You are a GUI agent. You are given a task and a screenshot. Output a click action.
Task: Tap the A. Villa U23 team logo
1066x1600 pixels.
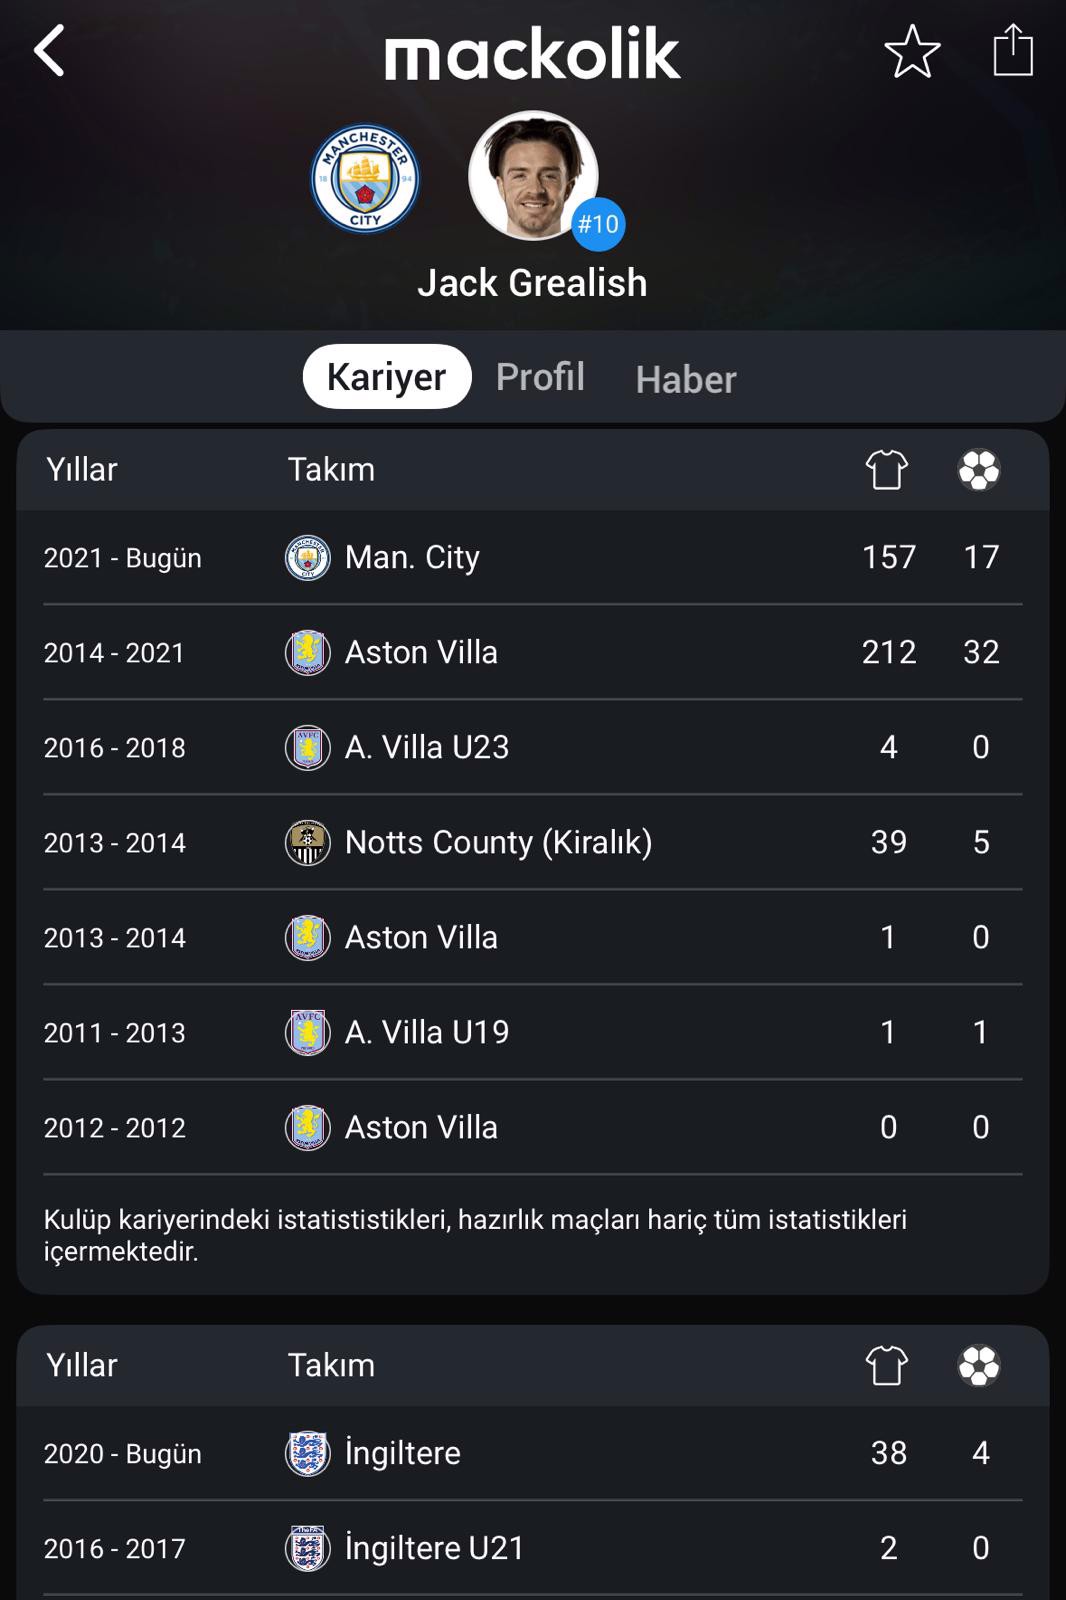tap(308, 748)
